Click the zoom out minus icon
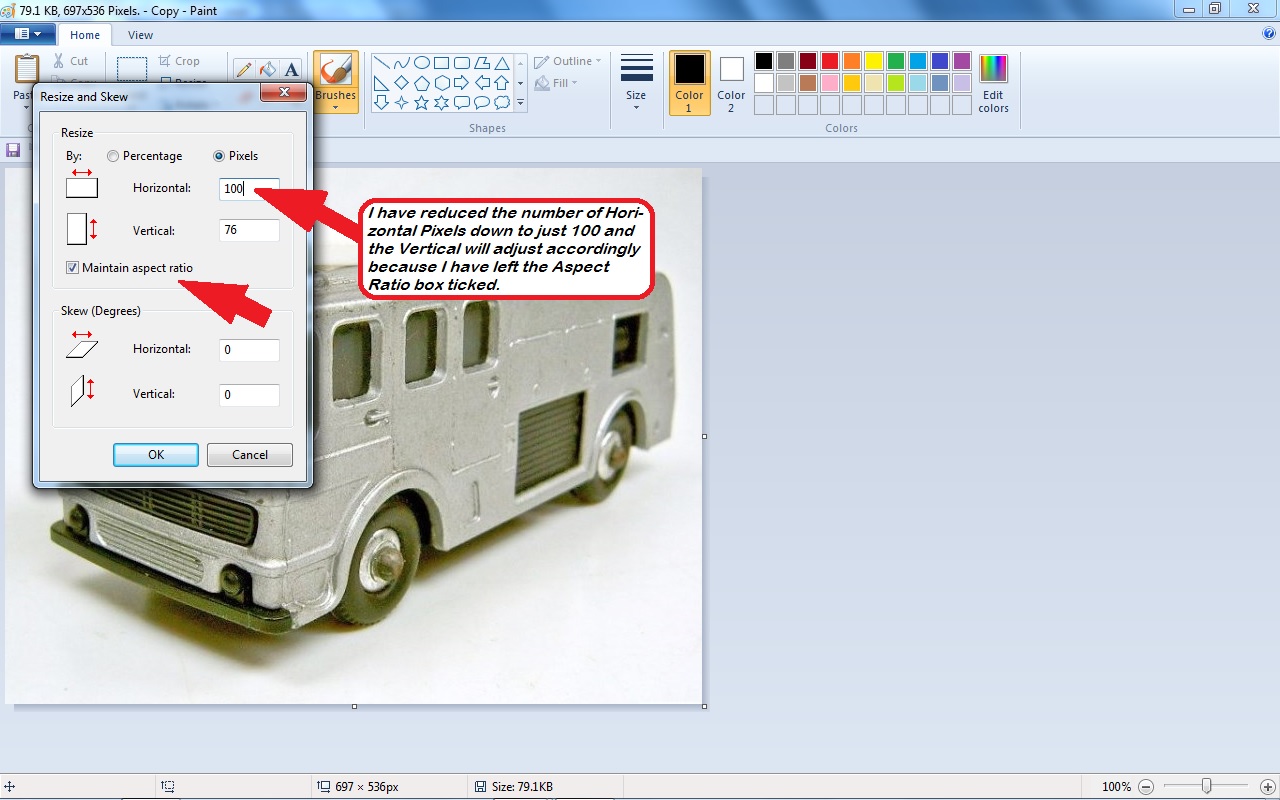 click(x=1146, y=787)
